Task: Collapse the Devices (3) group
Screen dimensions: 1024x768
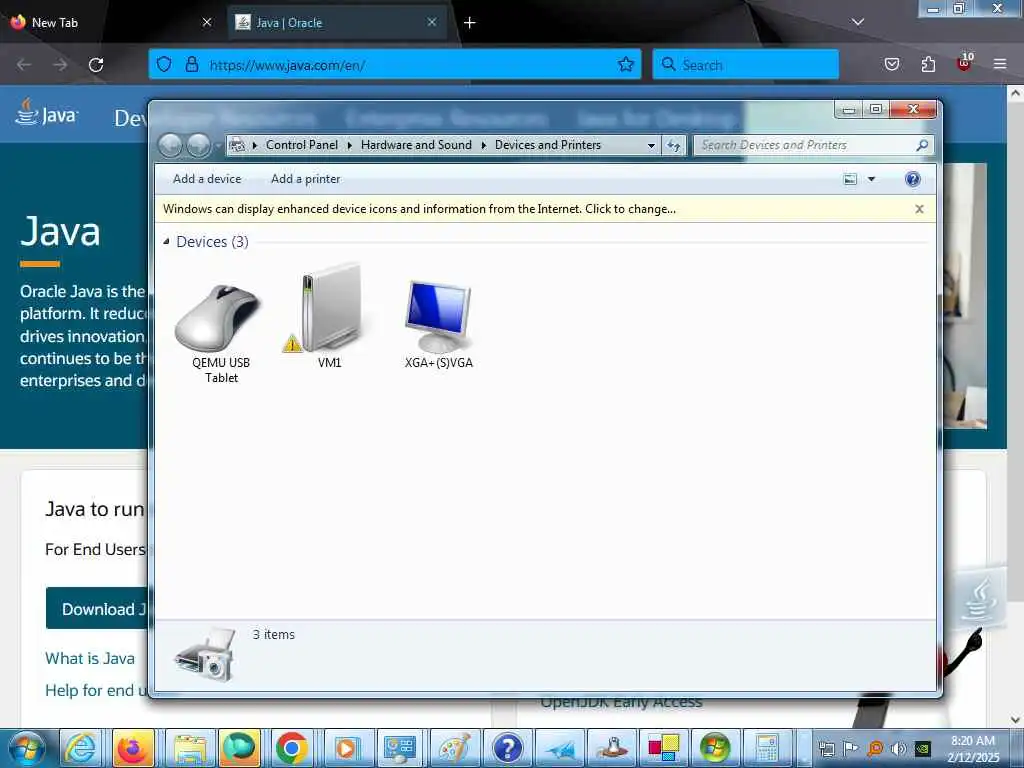Action: tap(167, 242)
